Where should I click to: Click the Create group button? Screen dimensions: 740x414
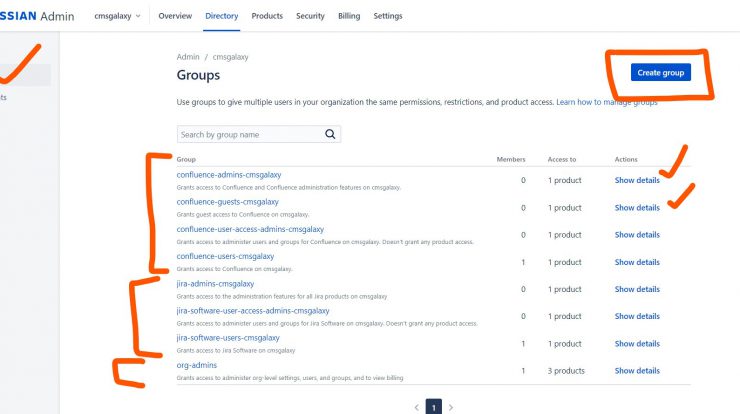click(661, 72)
